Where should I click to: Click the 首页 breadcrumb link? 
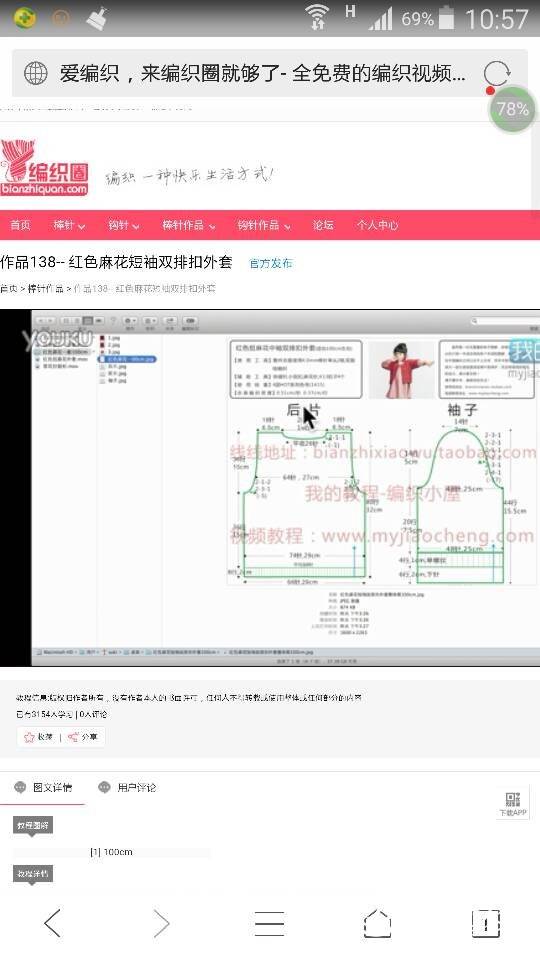coord(9,288)
